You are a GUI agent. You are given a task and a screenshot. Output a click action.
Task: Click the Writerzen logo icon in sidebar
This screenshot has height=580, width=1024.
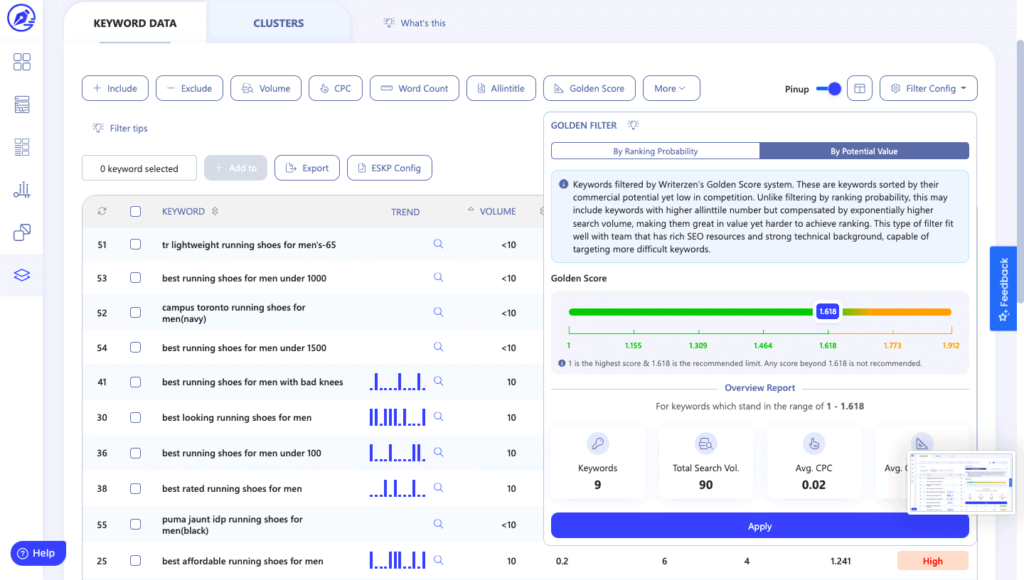coord(21,17)
